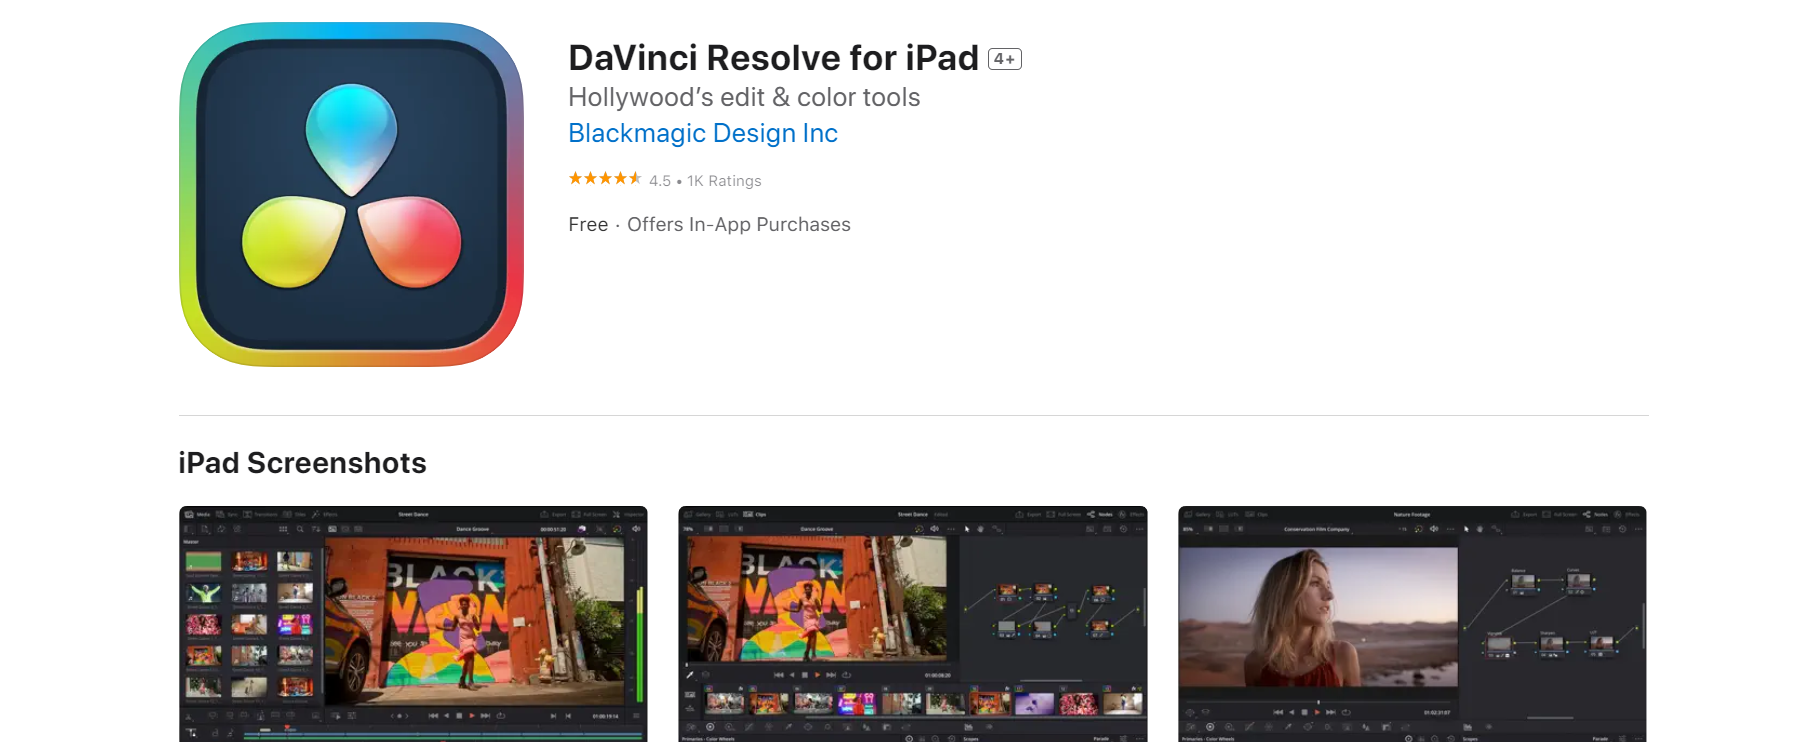Open the Blackmagic Design Inc developer link
The width and height of the screenshot is (1796, 742).
click(x=703, y=133)
